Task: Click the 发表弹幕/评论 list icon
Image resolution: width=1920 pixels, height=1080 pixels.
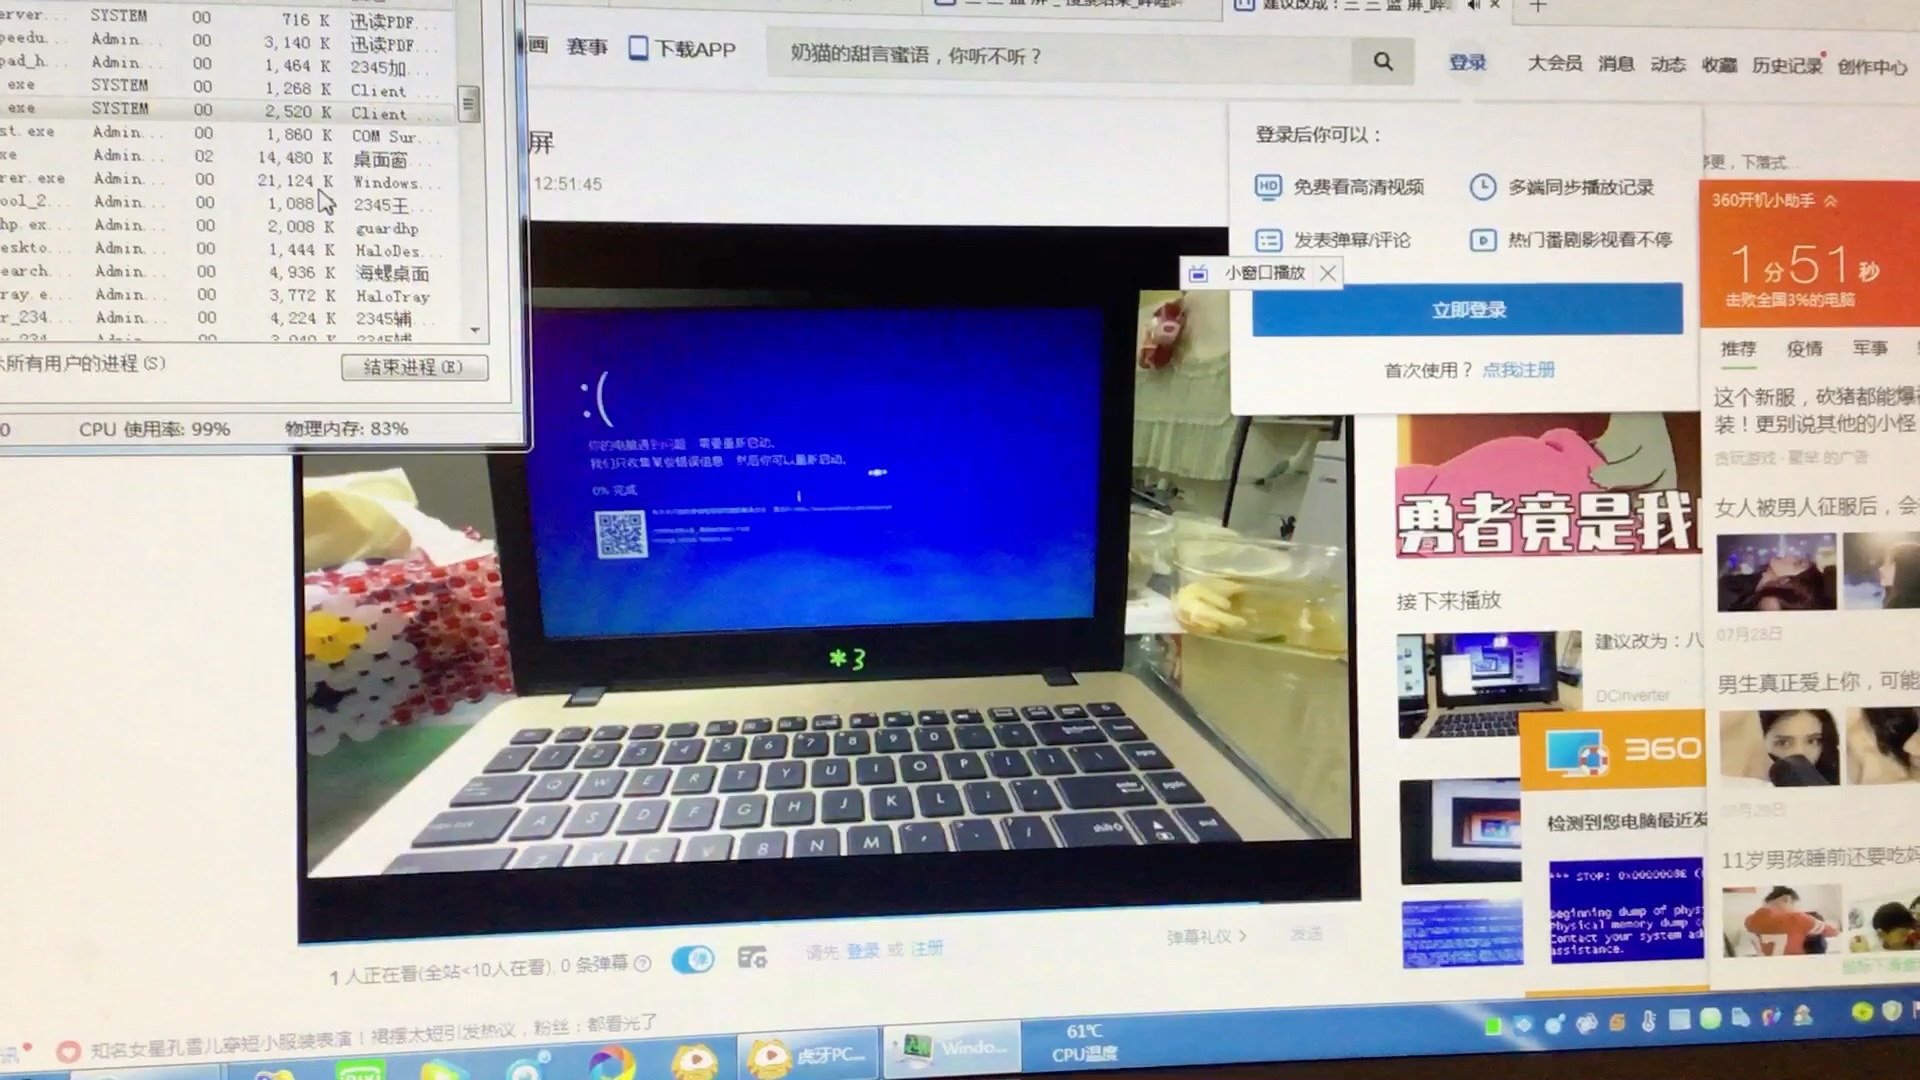Action: coord(1268,240)
